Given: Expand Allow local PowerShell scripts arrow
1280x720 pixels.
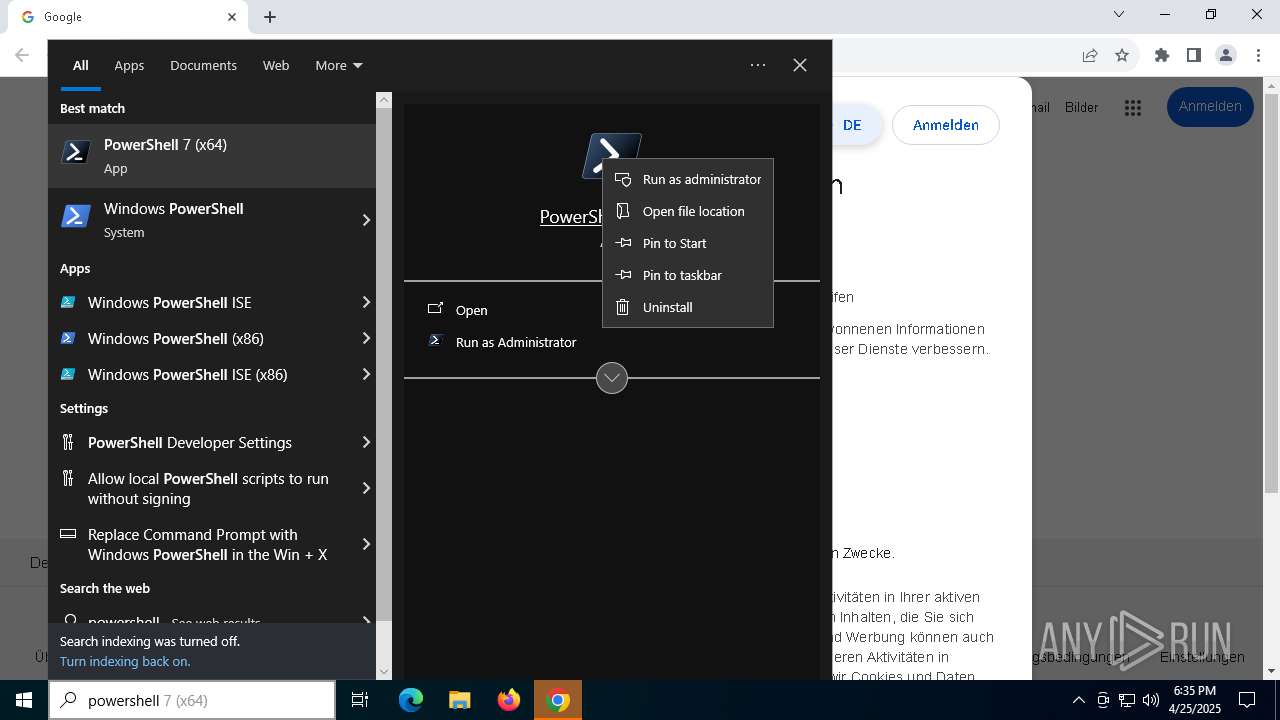Looking at the screenshot, I should (x=366, y=488).
